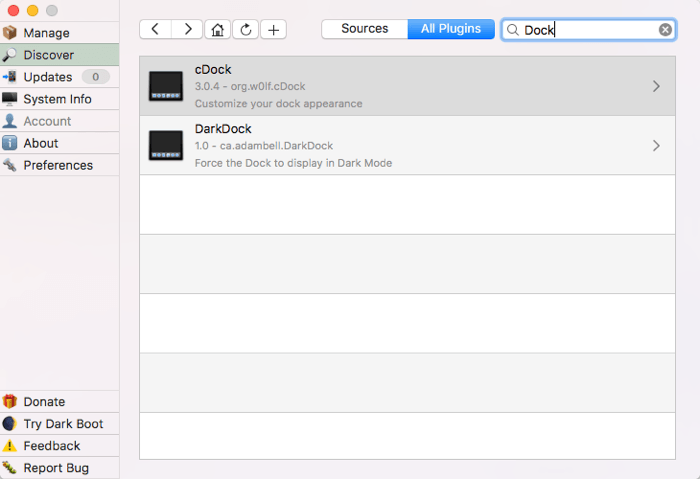The width and height of the screenshot is (700, 479).
Task: Click the Donate gift icon
Action: 9,401
